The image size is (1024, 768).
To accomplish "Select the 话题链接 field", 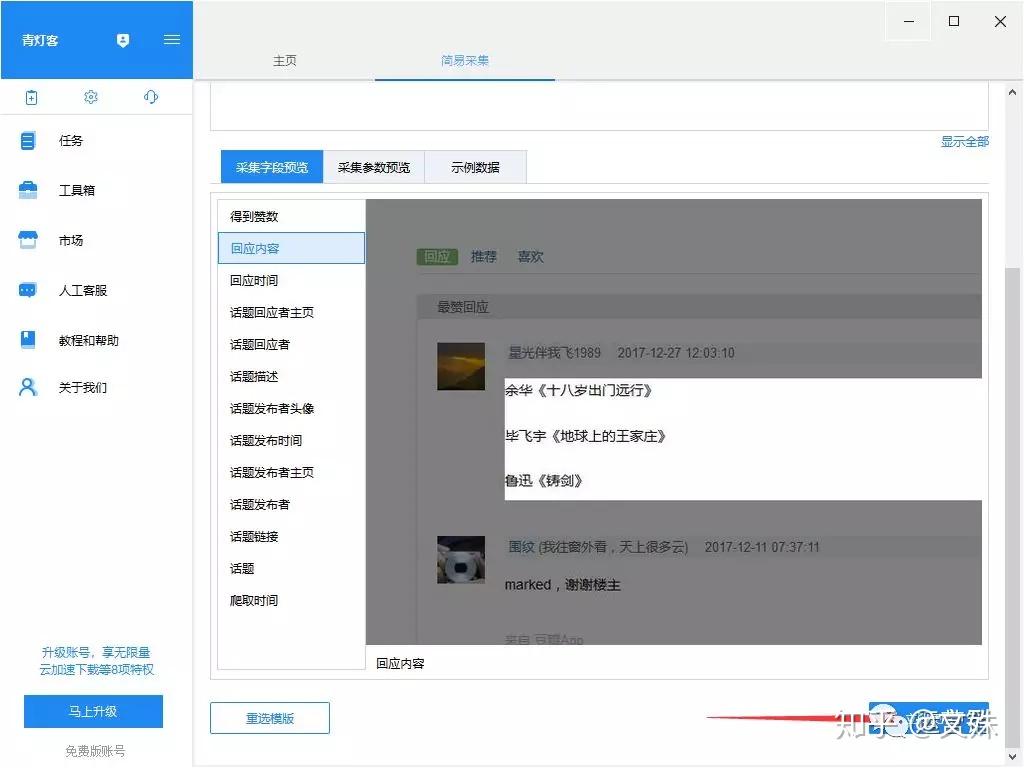I will point(291,536).
